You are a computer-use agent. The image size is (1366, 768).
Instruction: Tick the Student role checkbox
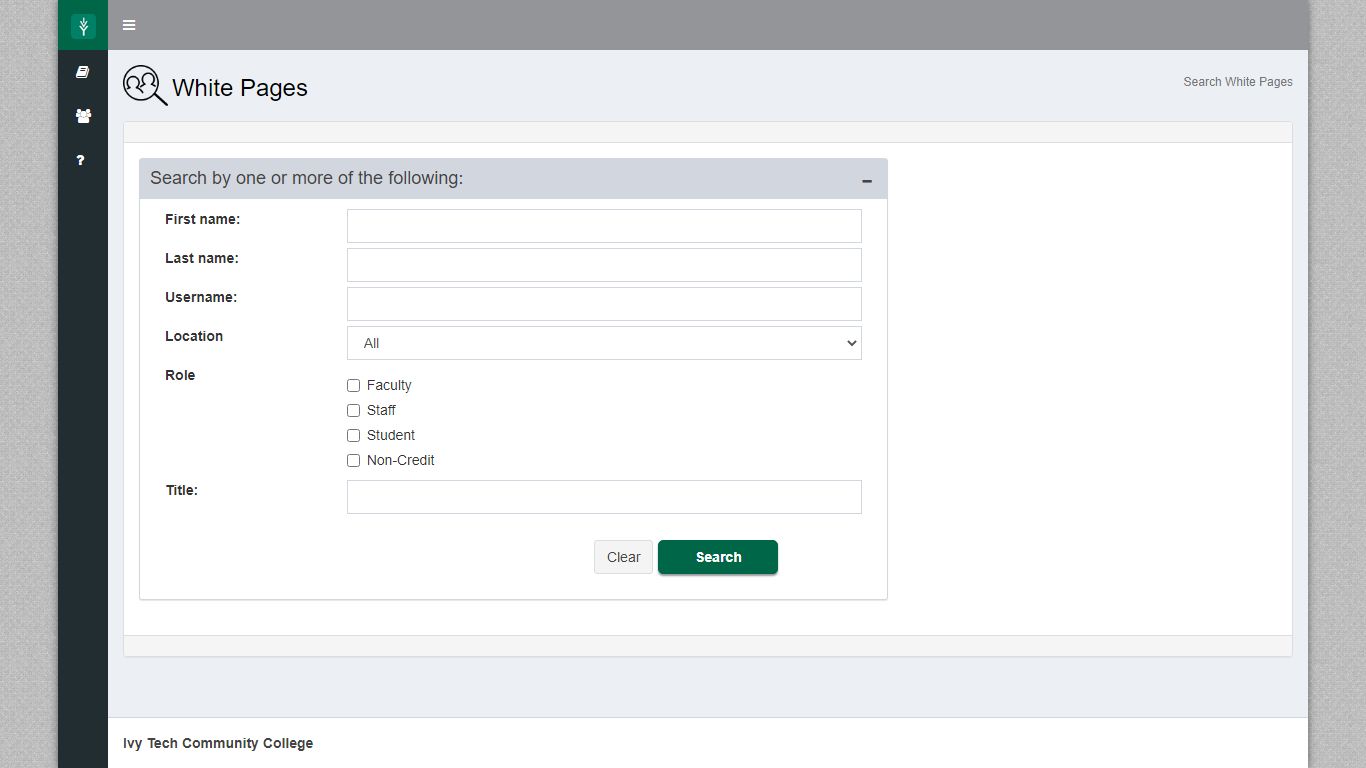(x=353, y=435)
